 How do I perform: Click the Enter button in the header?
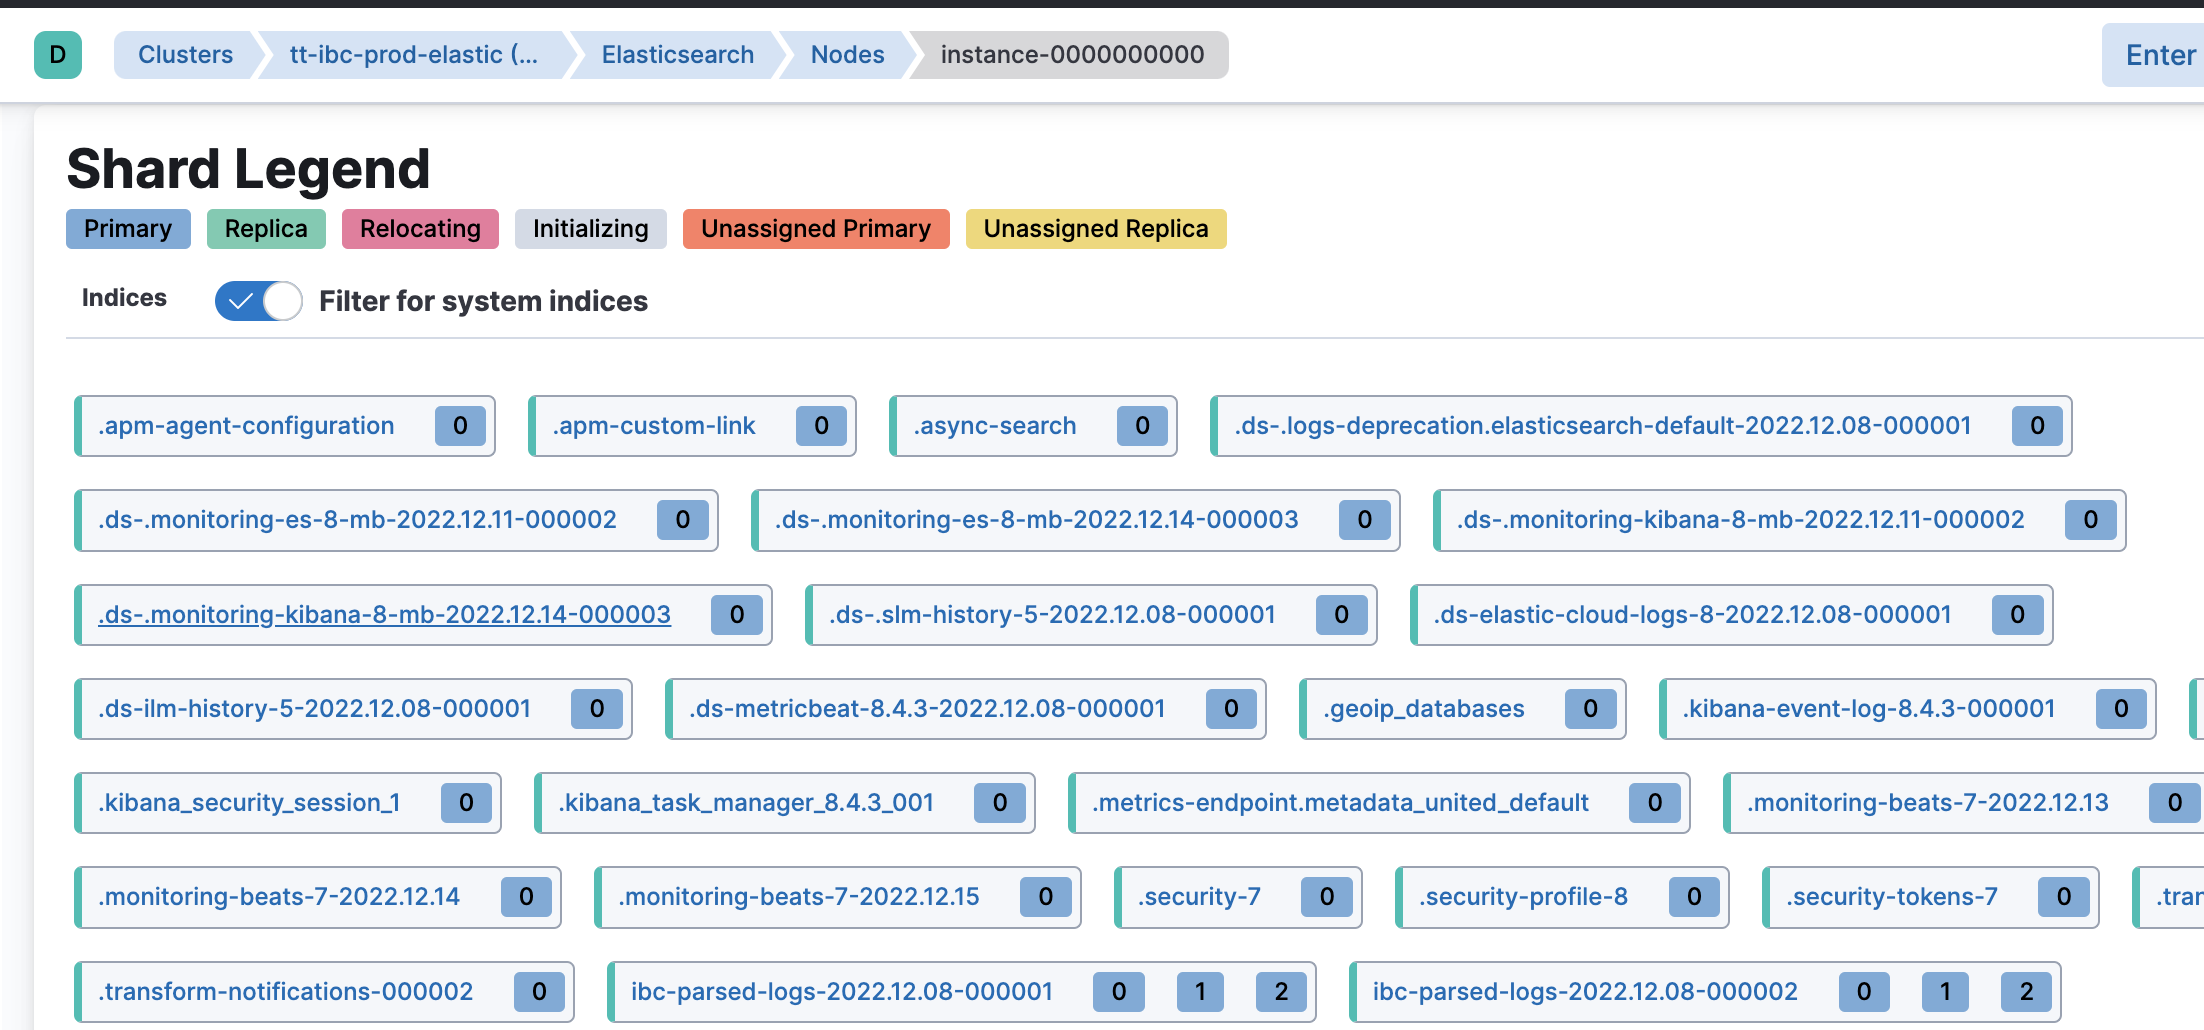tap(2153, 55)
